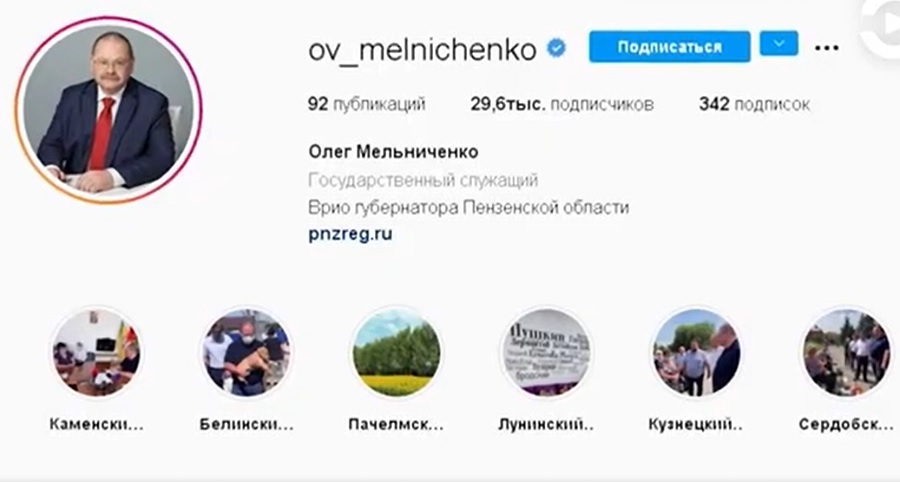Click the ov_melnichenko username heading
Viewport: 900px width, 482px height.
point(422,50)
